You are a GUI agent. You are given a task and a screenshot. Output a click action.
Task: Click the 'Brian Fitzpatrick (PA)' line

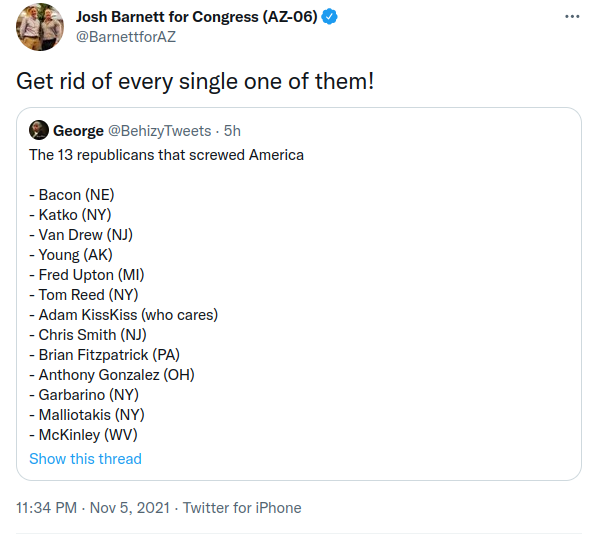(x=104, y=355)
